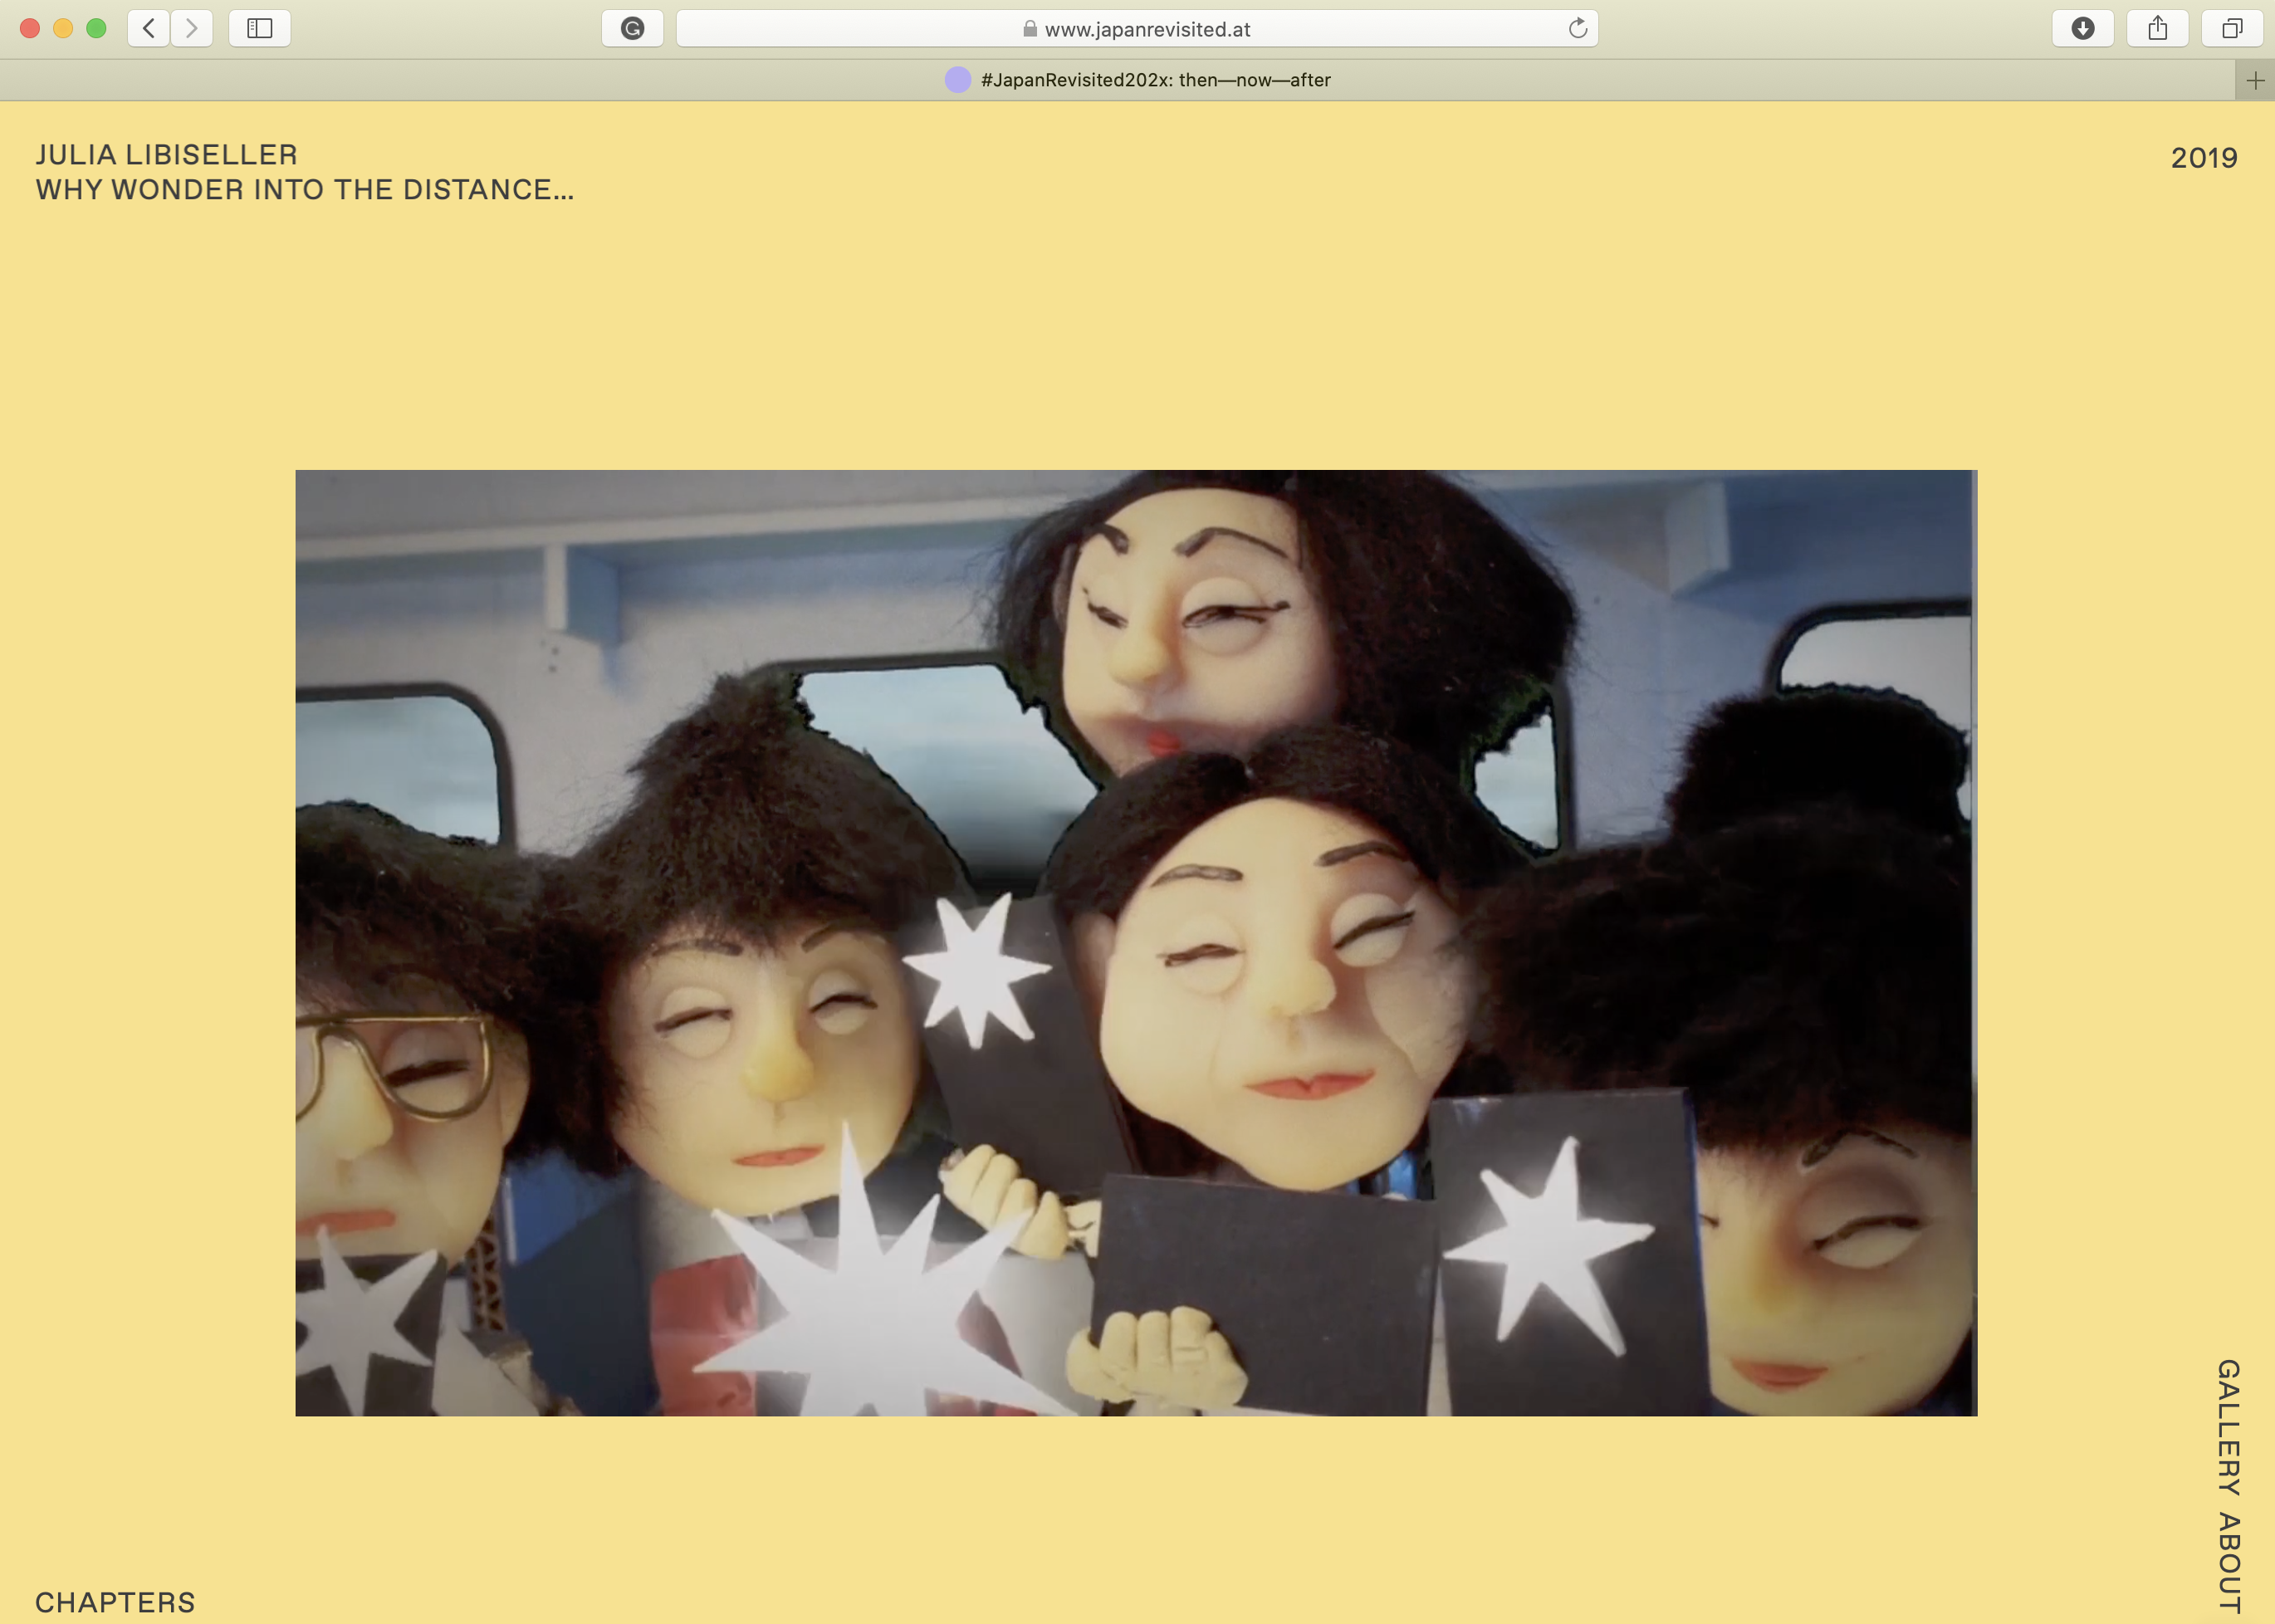Click the www.japanrevisited.at address field
Image resolution: width=2275 pixels, height=1624 pixels.
(1147, 29)
